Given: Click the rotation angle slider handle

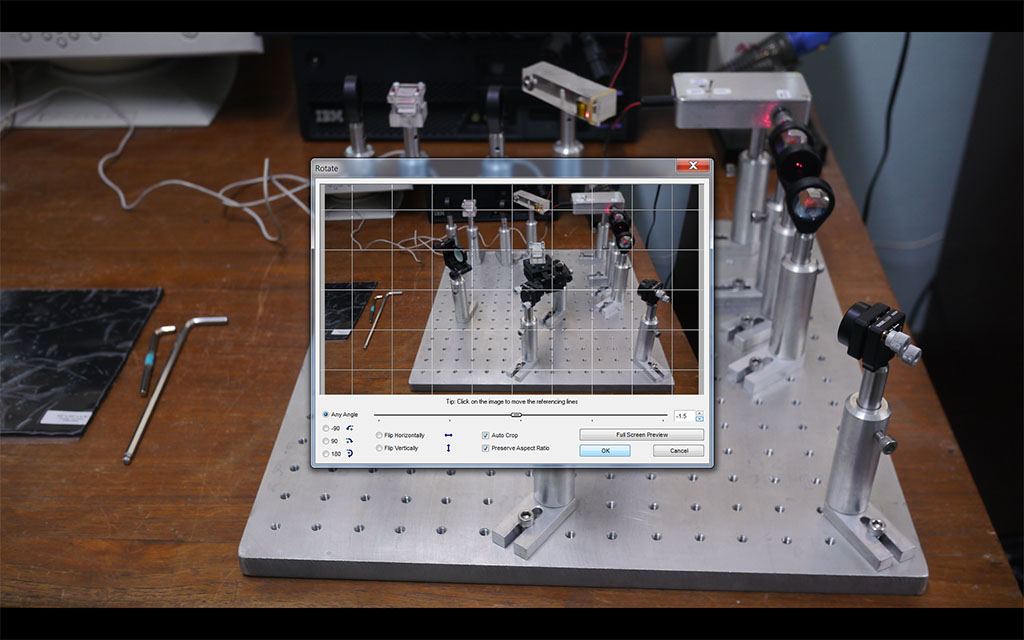Looking at the screenshot, I should pyautogui.click(x=516, y=414).
